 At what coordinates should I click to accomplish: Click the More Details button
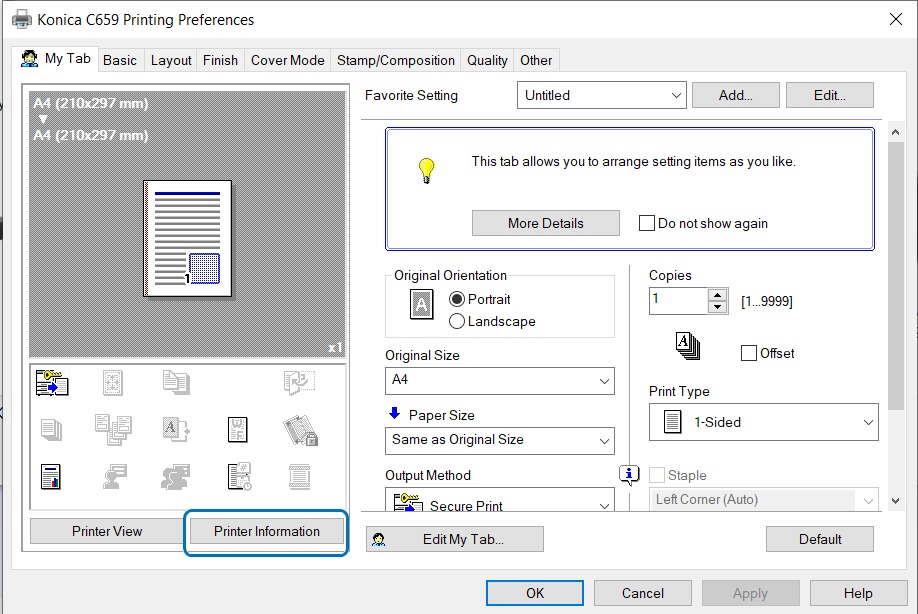tap(545, 223)
